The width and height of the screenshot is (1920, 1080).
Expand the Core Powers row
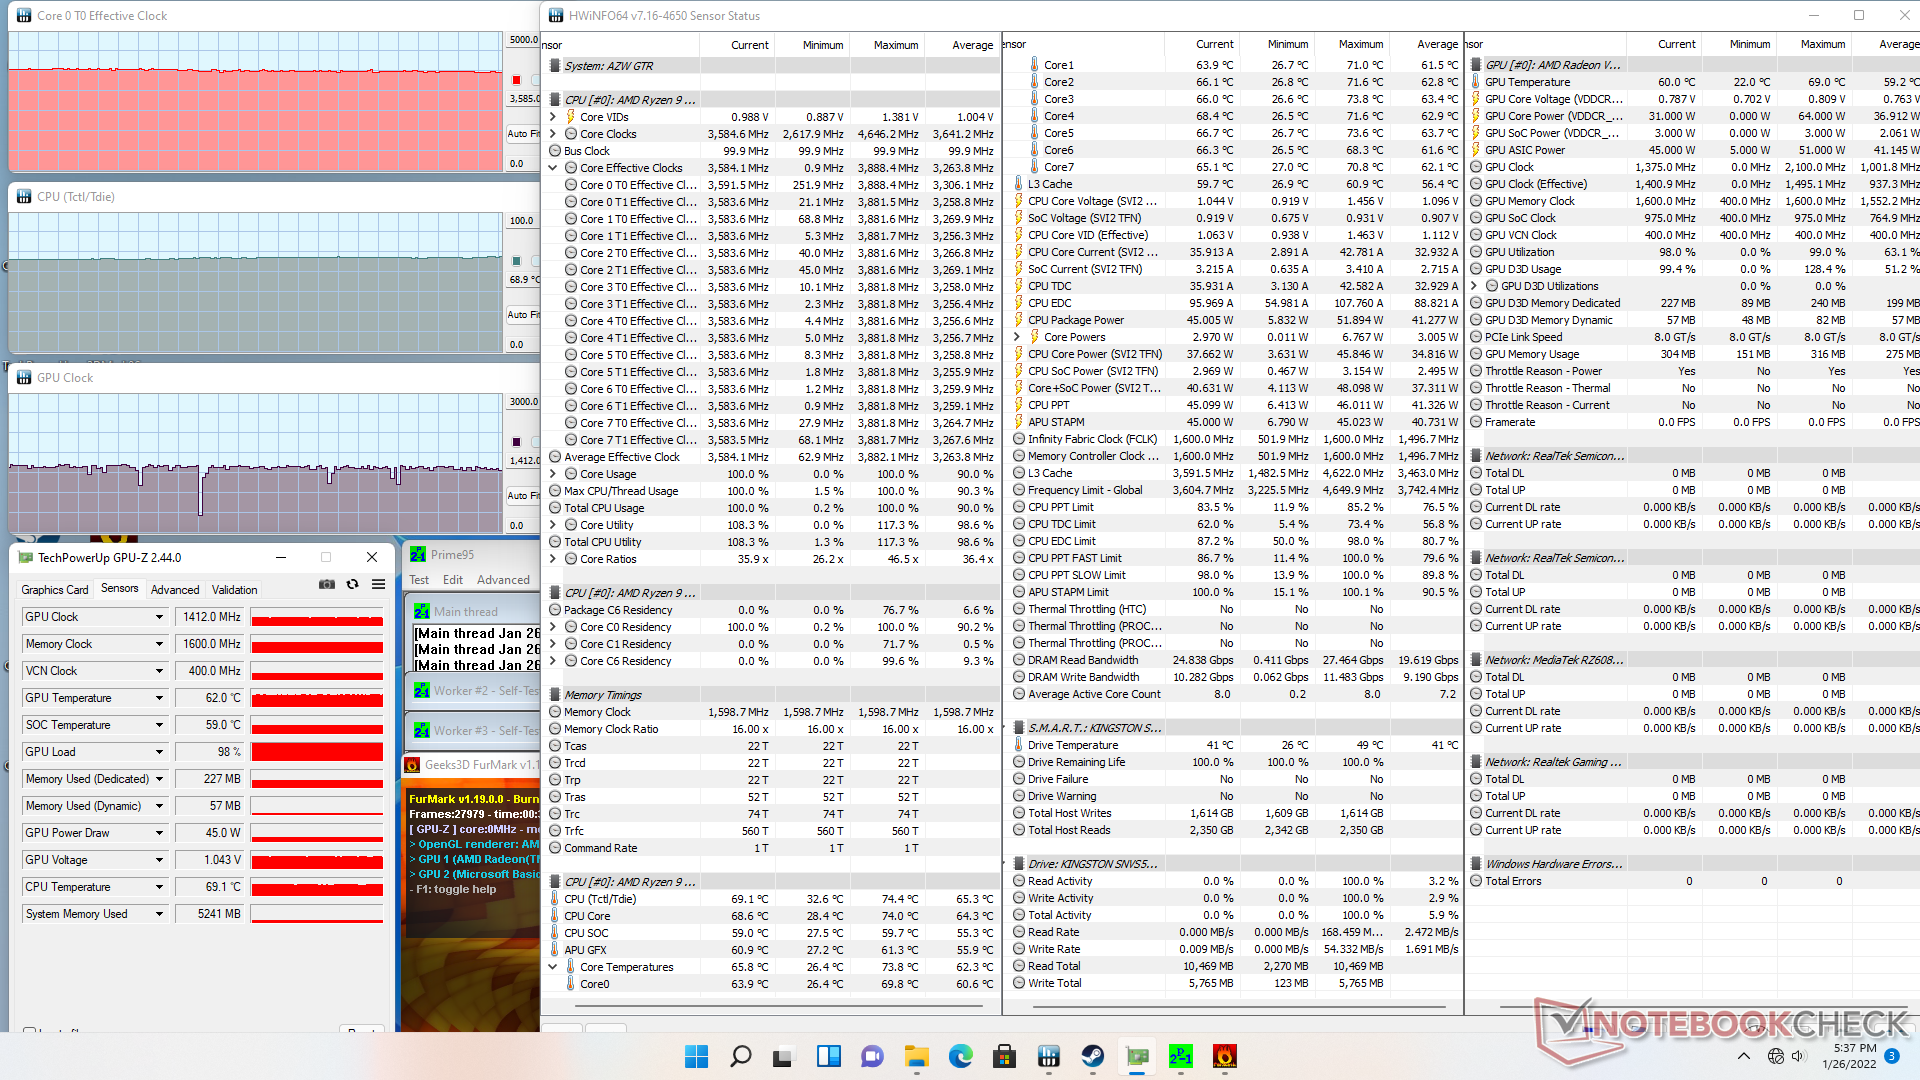(x=1017, y=337)
